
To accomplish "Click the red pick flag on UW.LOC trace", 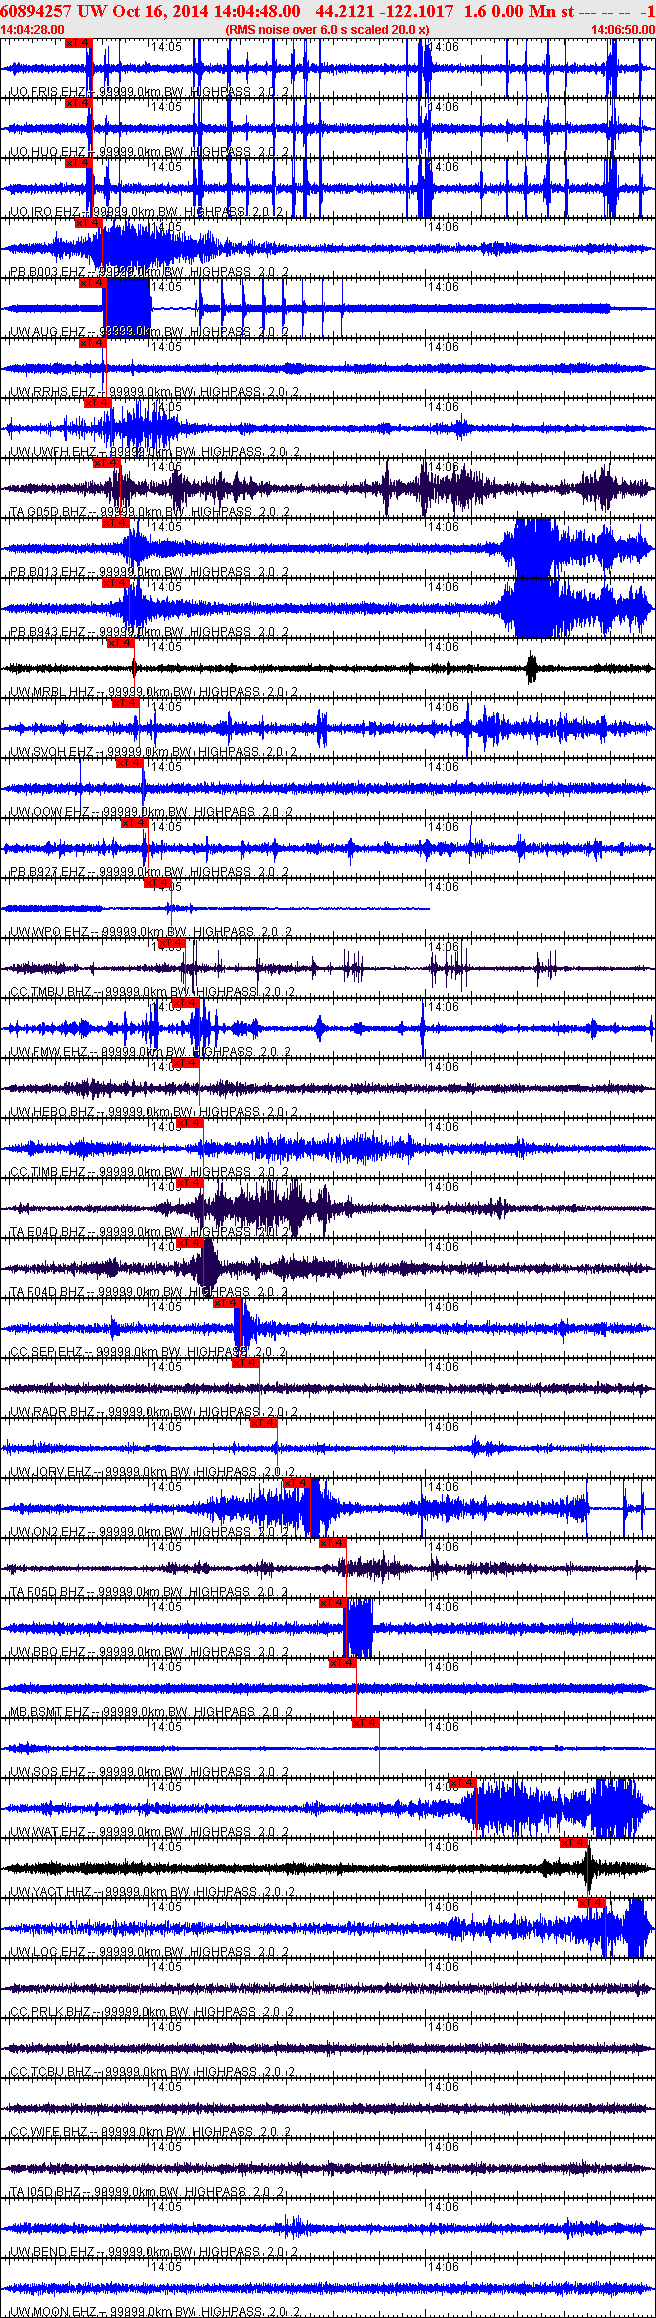I will point(591,1902).
